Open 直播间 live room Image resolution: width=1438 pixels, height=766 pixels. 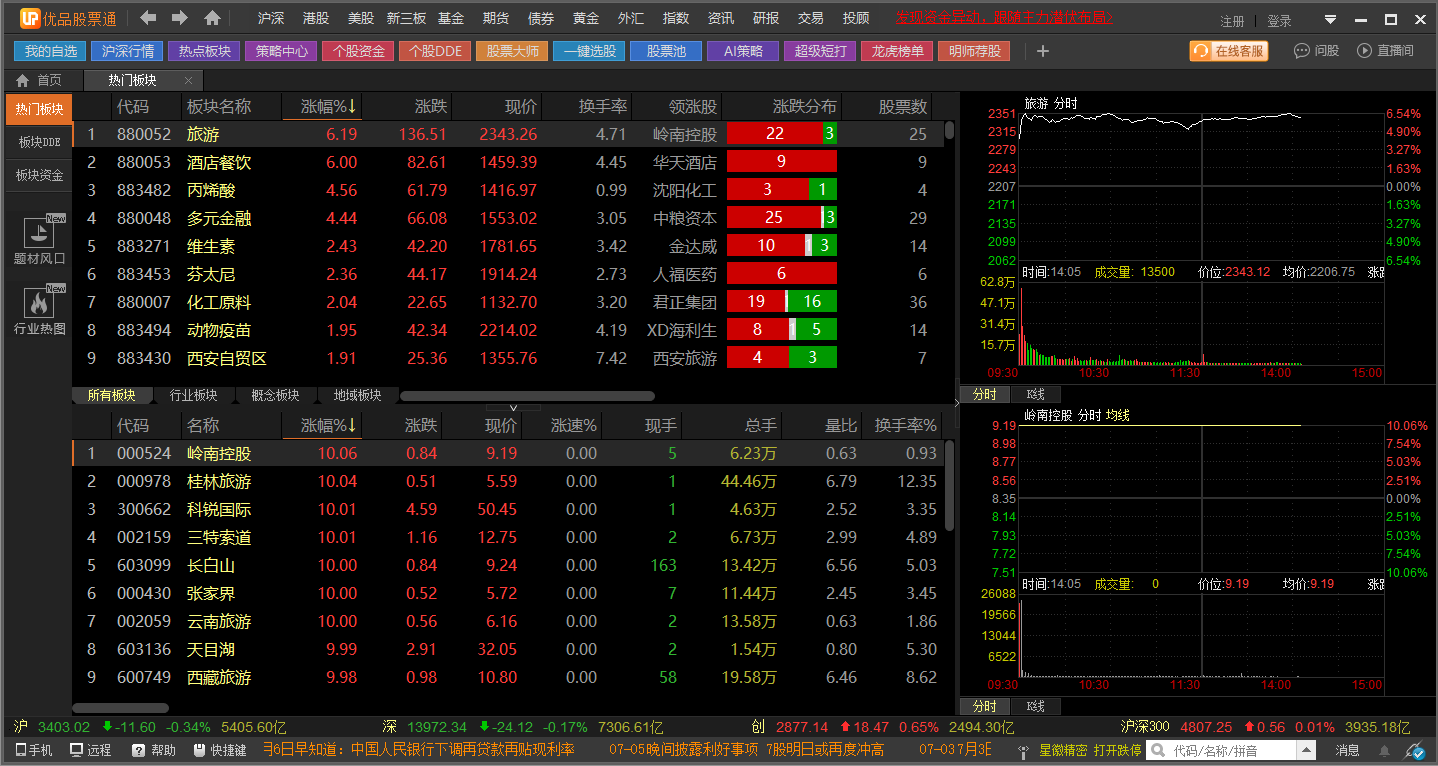[1385, 51]
